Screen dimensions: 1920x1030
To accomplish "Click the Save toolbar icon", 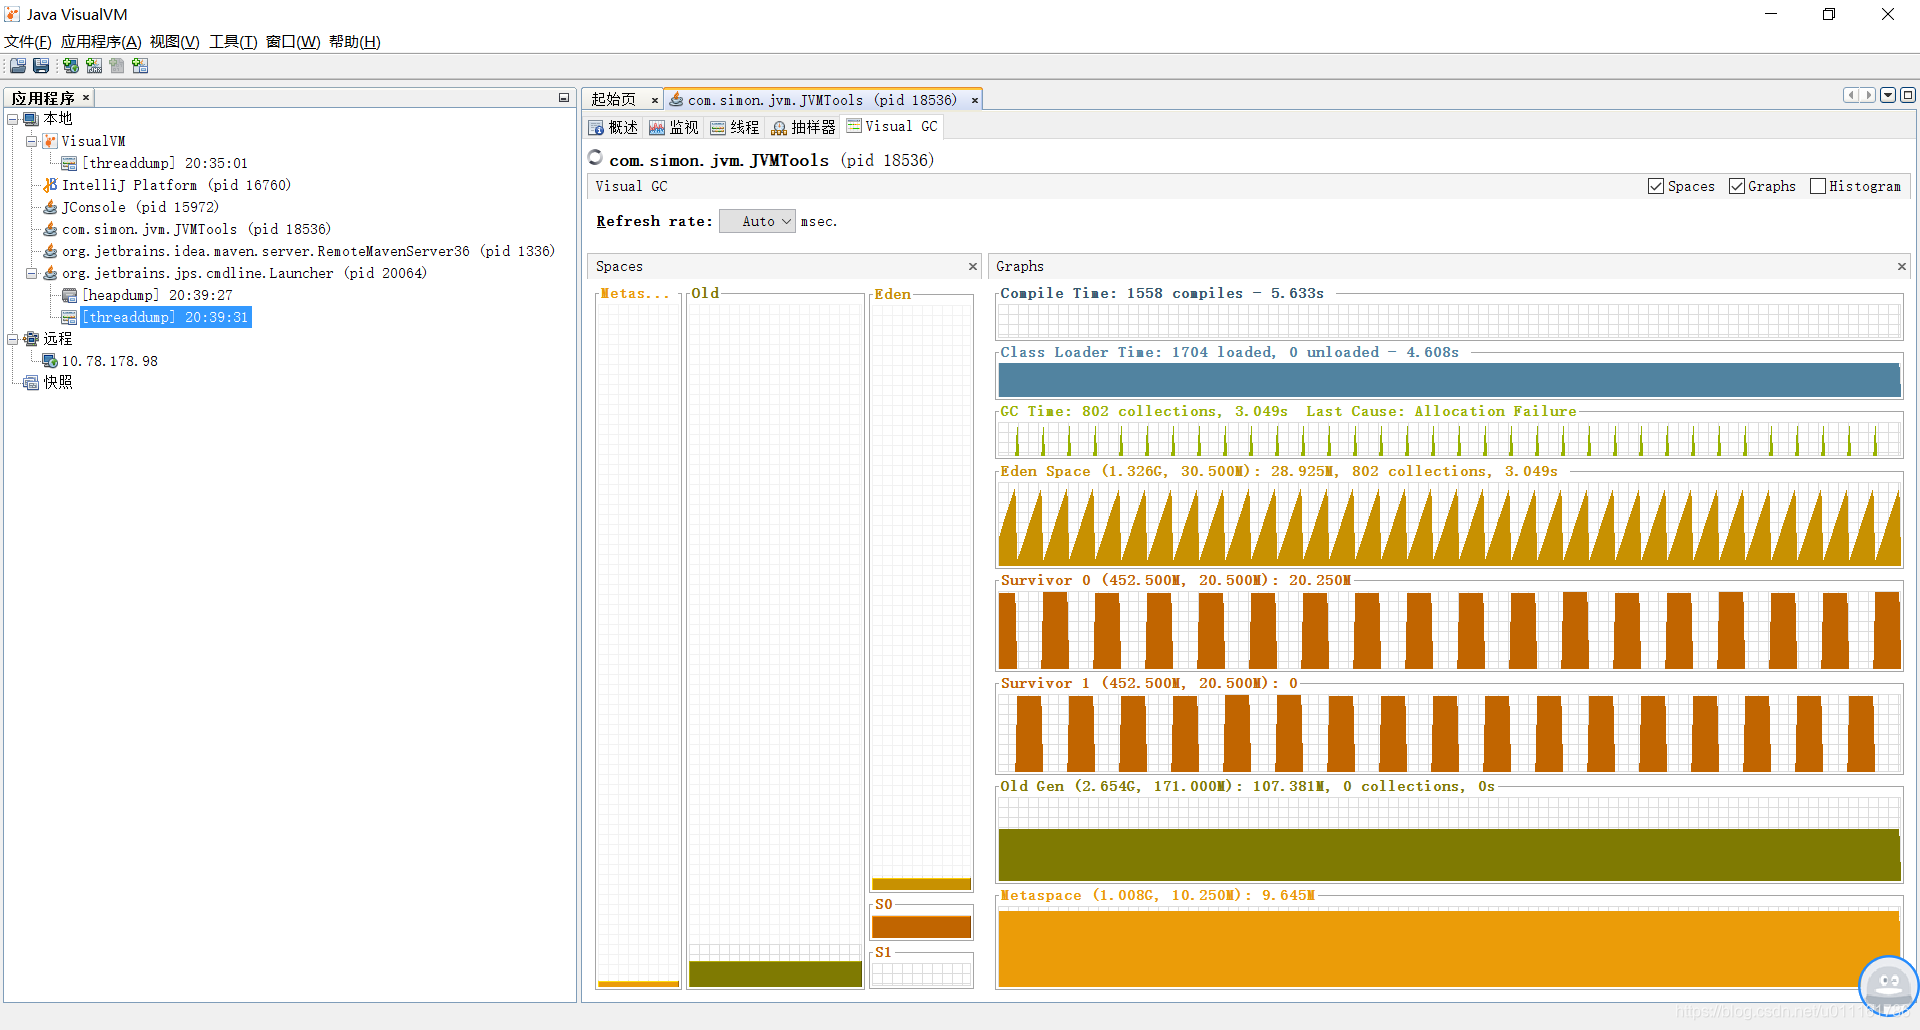I will 41,66.
